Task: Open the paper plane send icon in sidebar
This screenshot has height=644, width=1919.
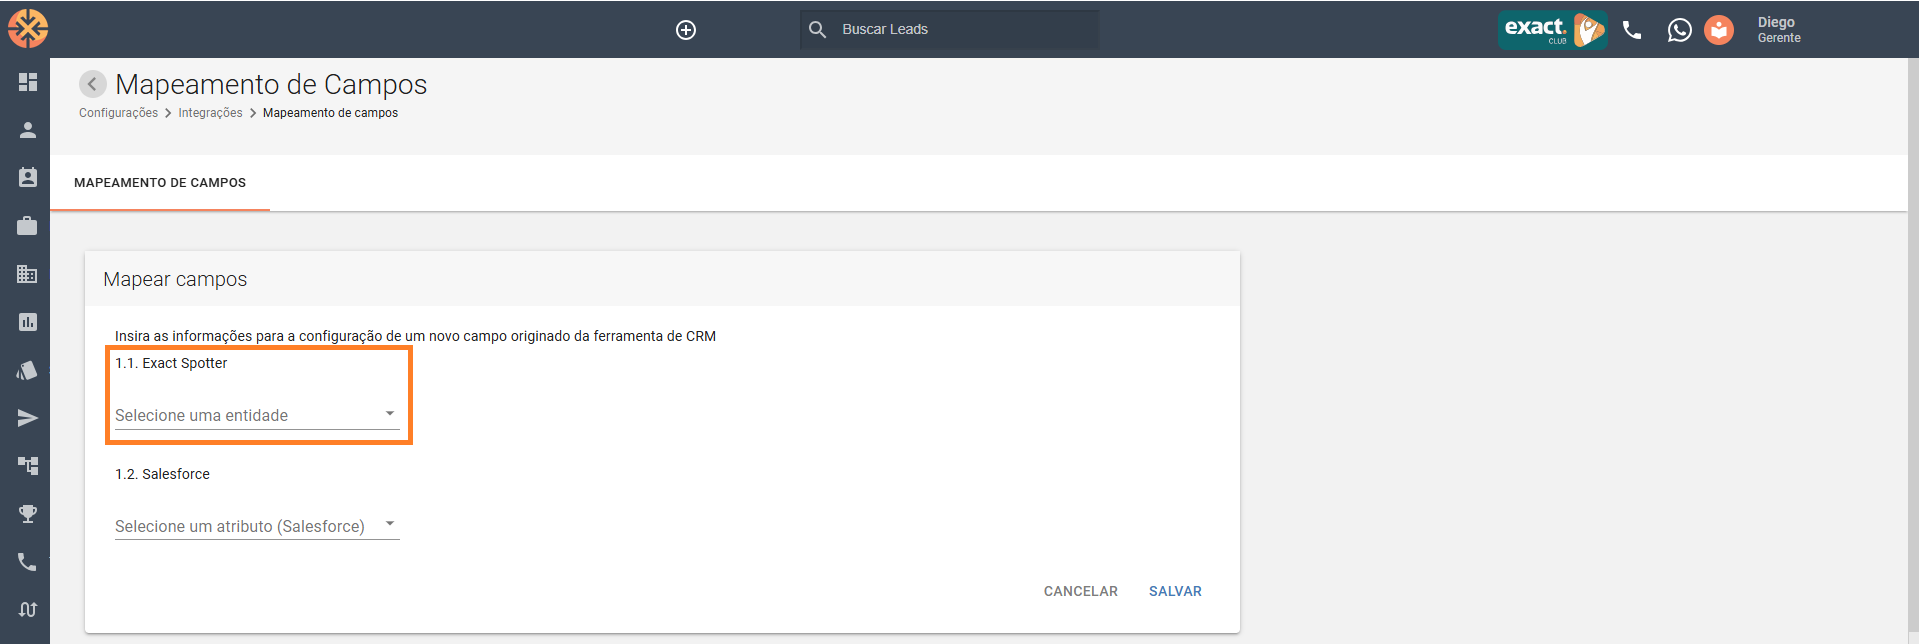Action: 28,418
